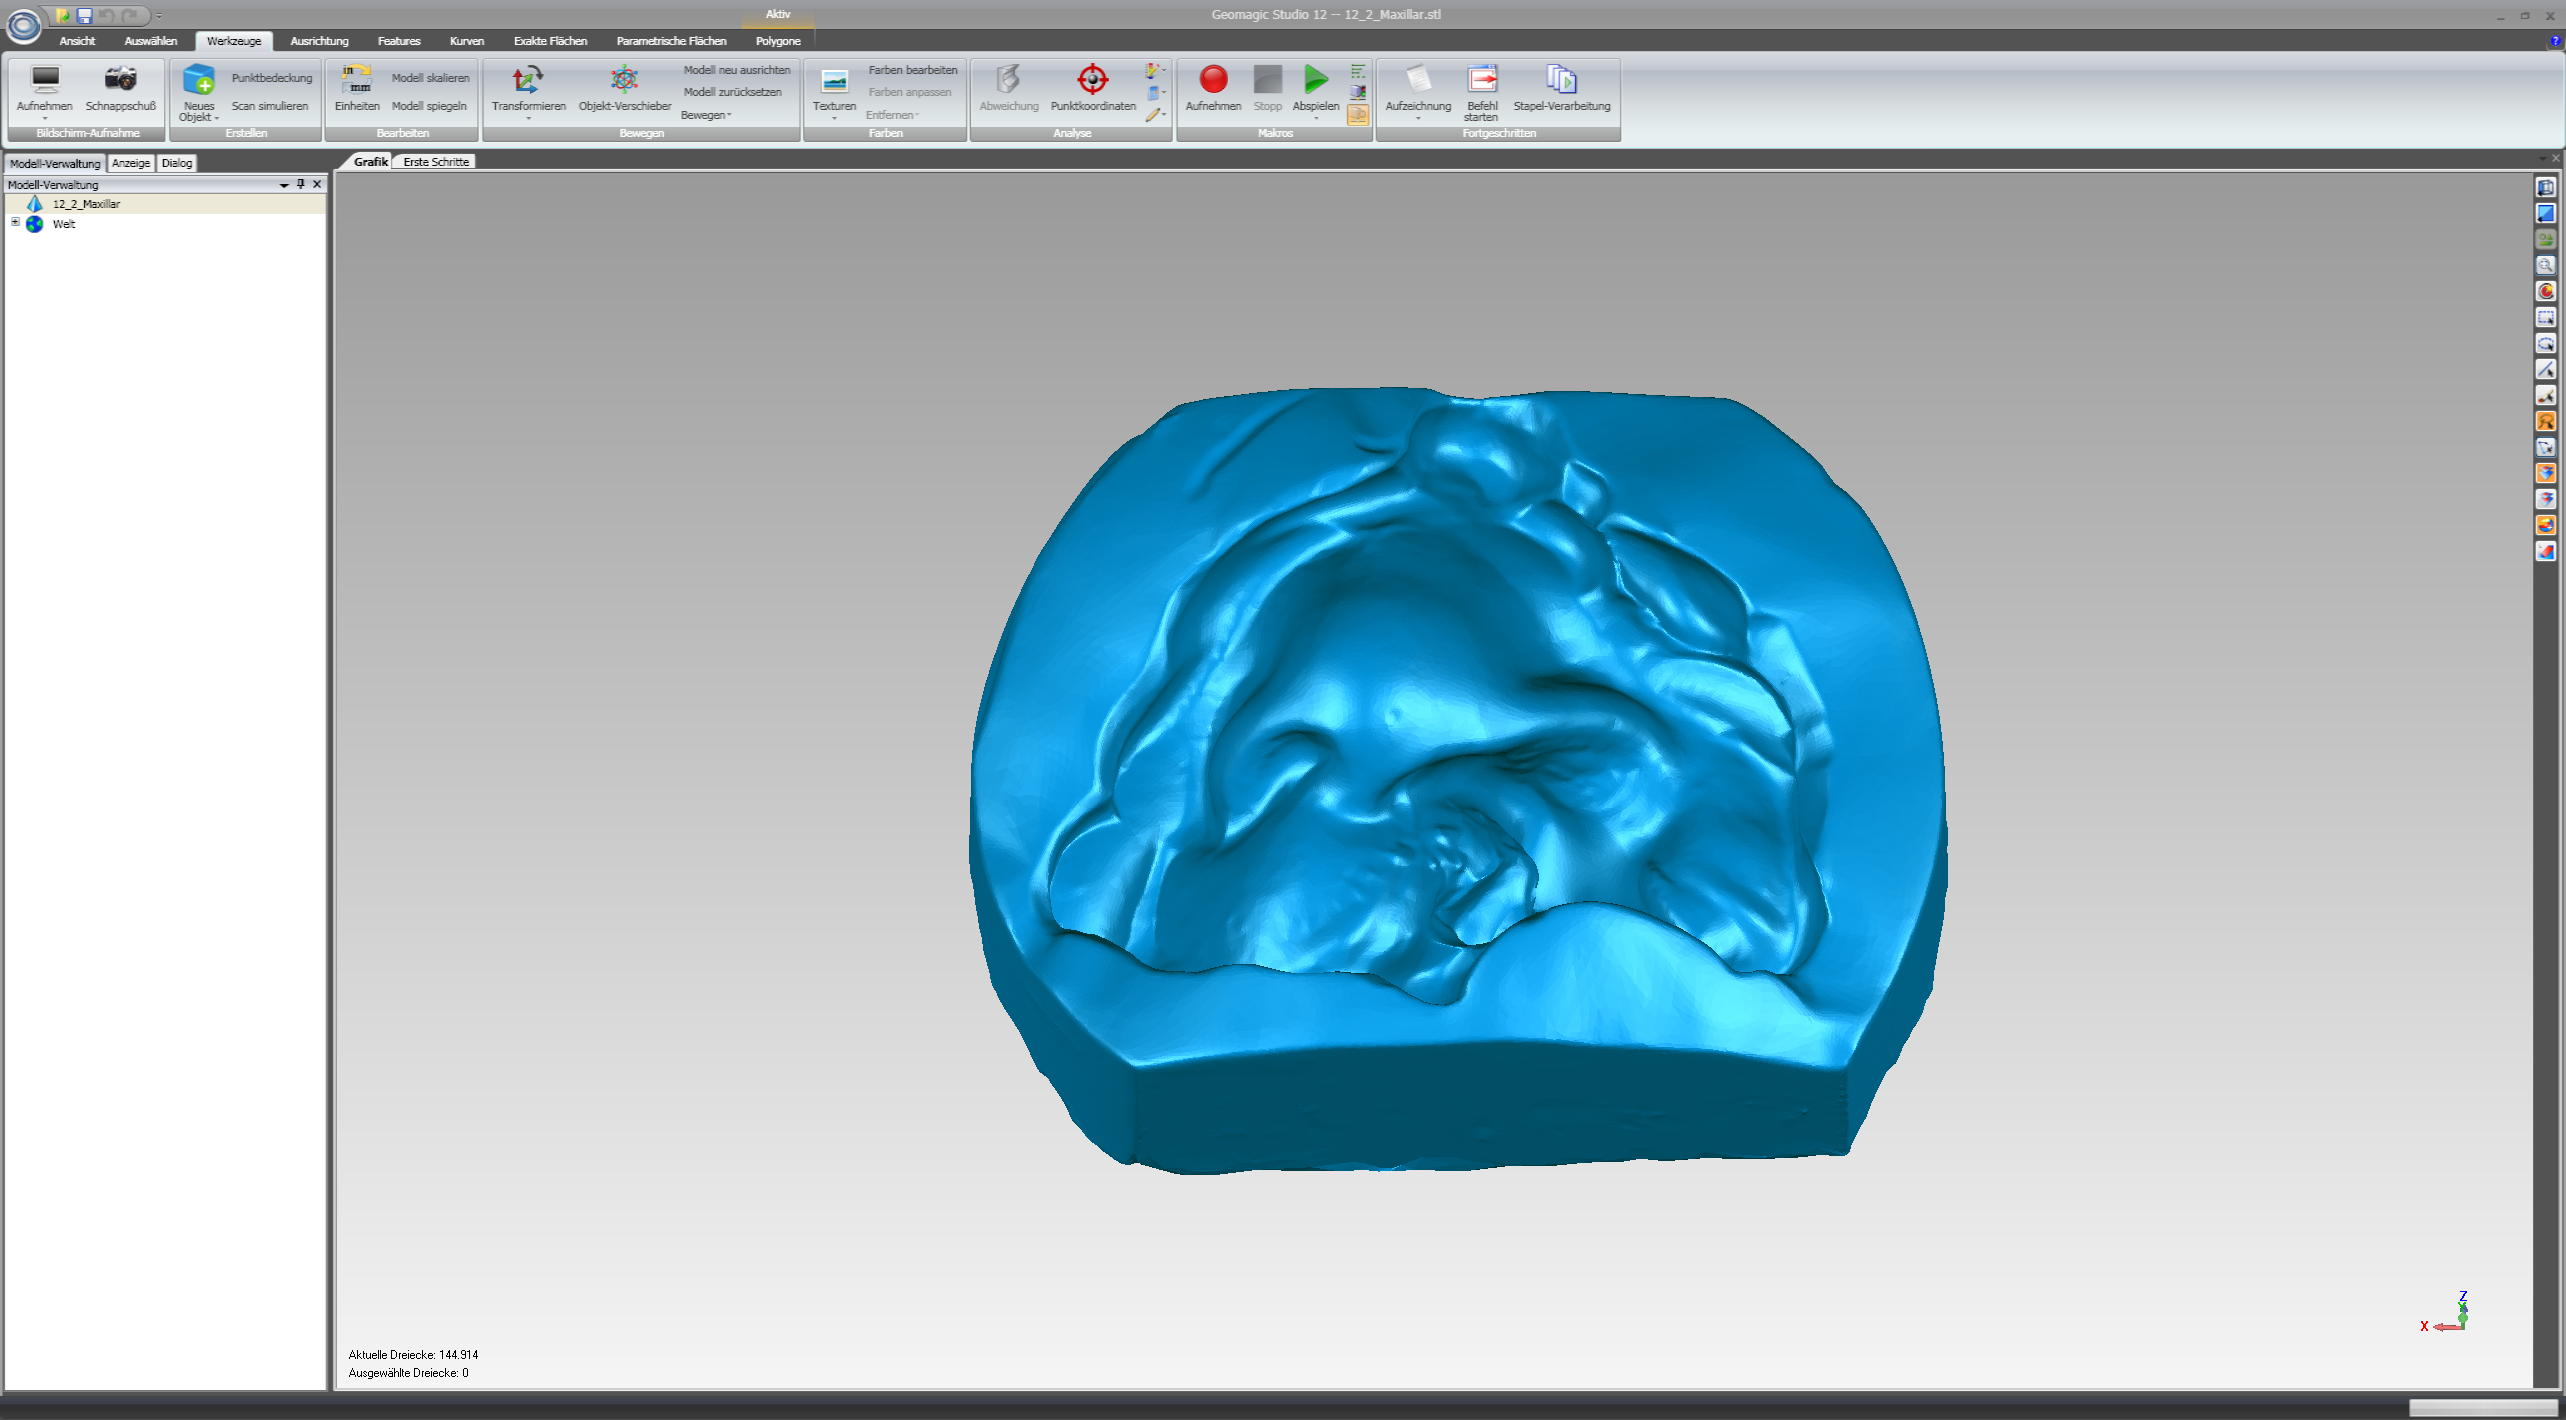Switch to the Anzeige panel tab

tap(131, 163)
